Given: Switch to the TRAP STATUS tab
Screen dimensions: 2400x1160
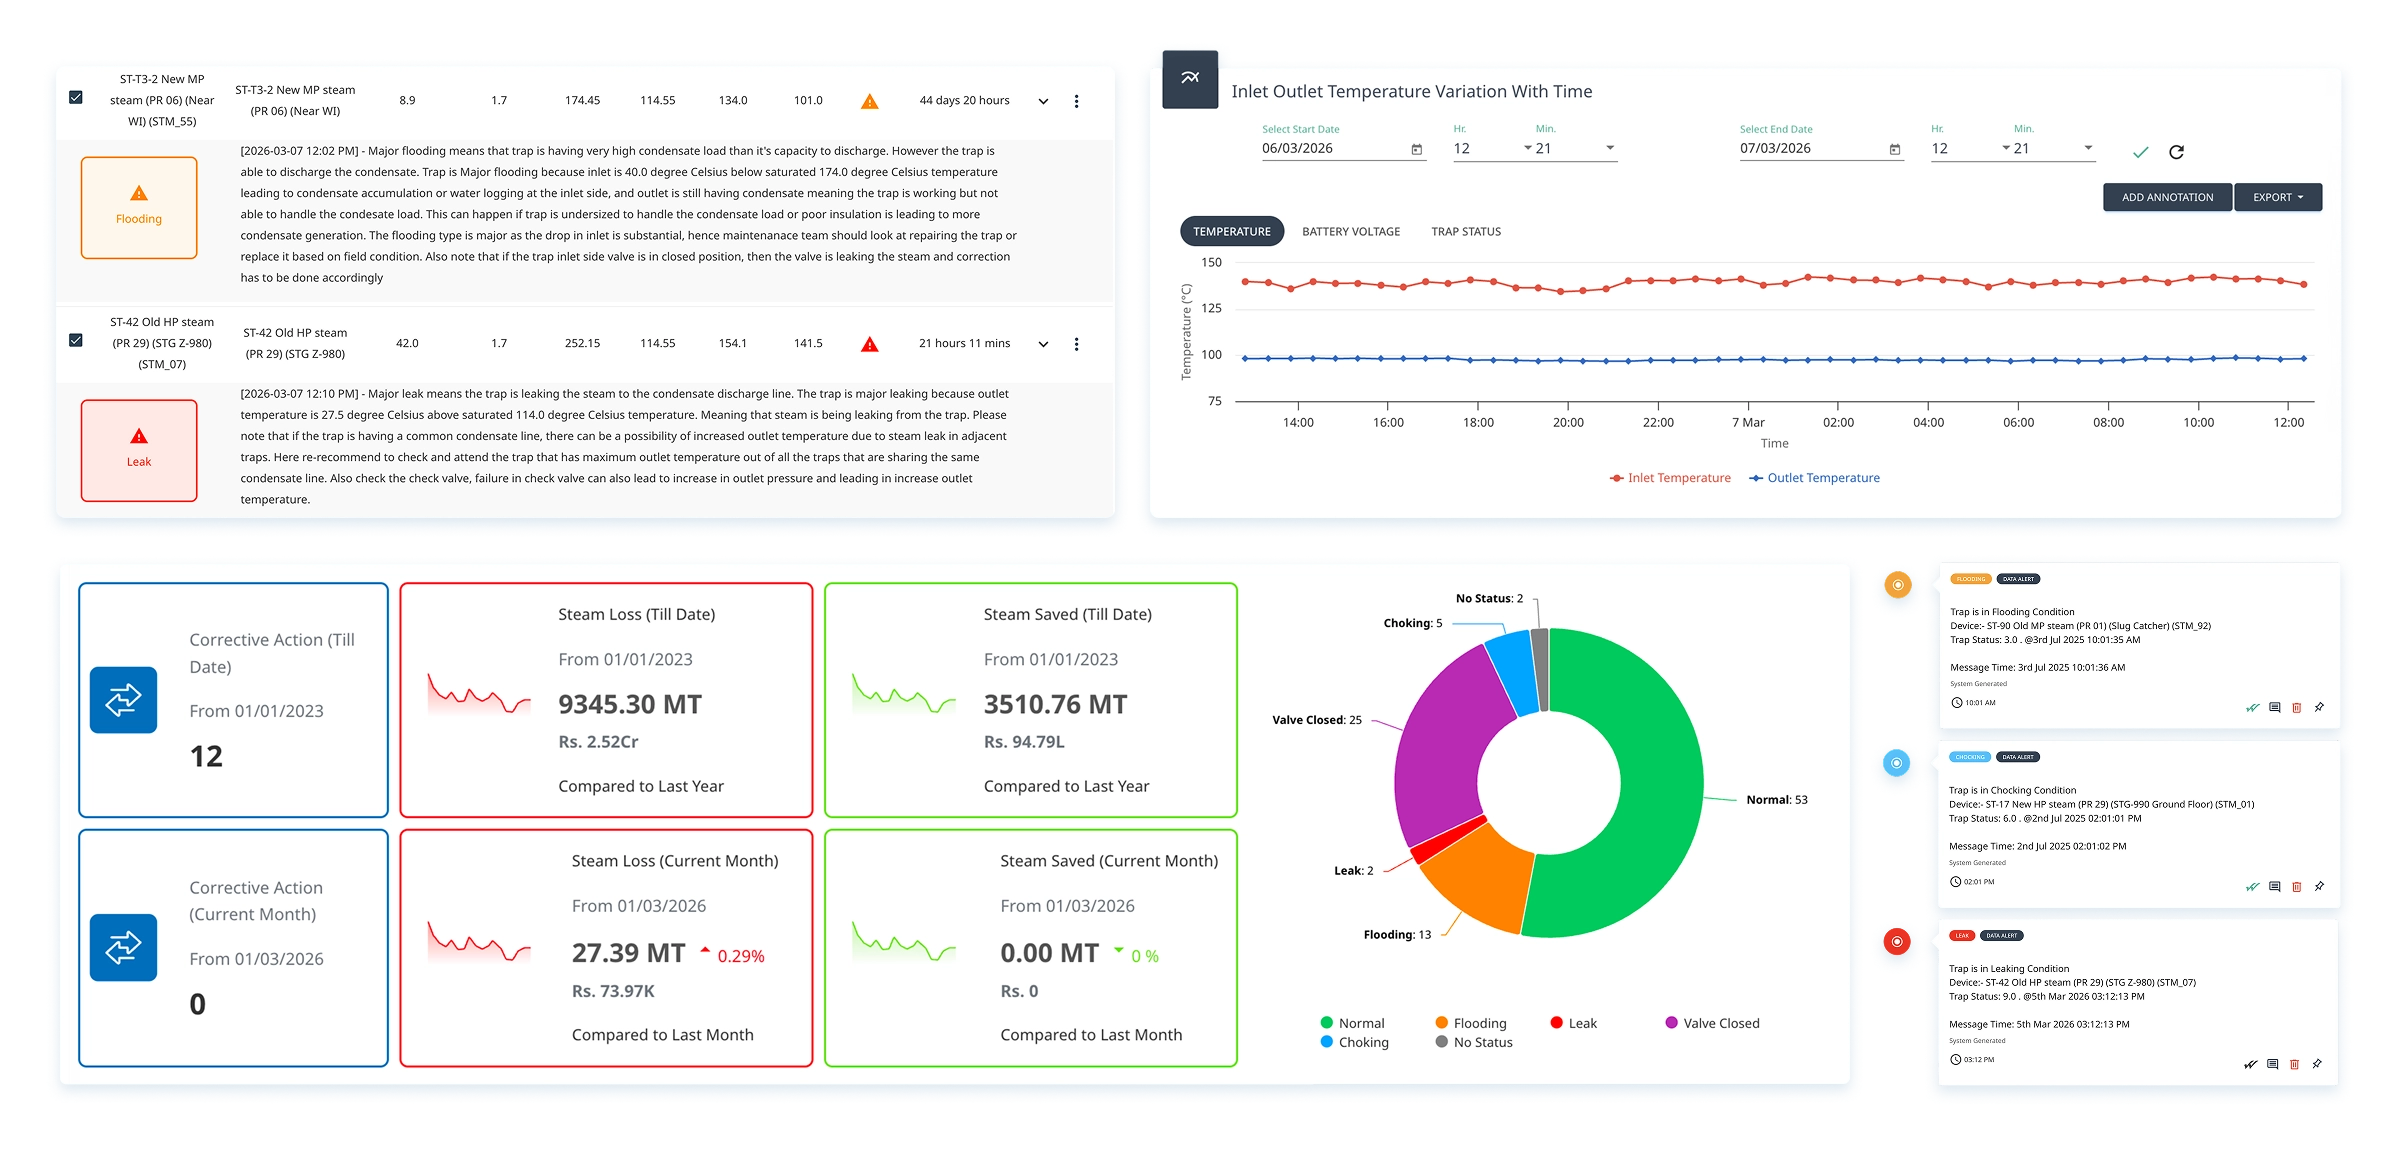Looking at the screenshot, I should (x=1465, y=231).
